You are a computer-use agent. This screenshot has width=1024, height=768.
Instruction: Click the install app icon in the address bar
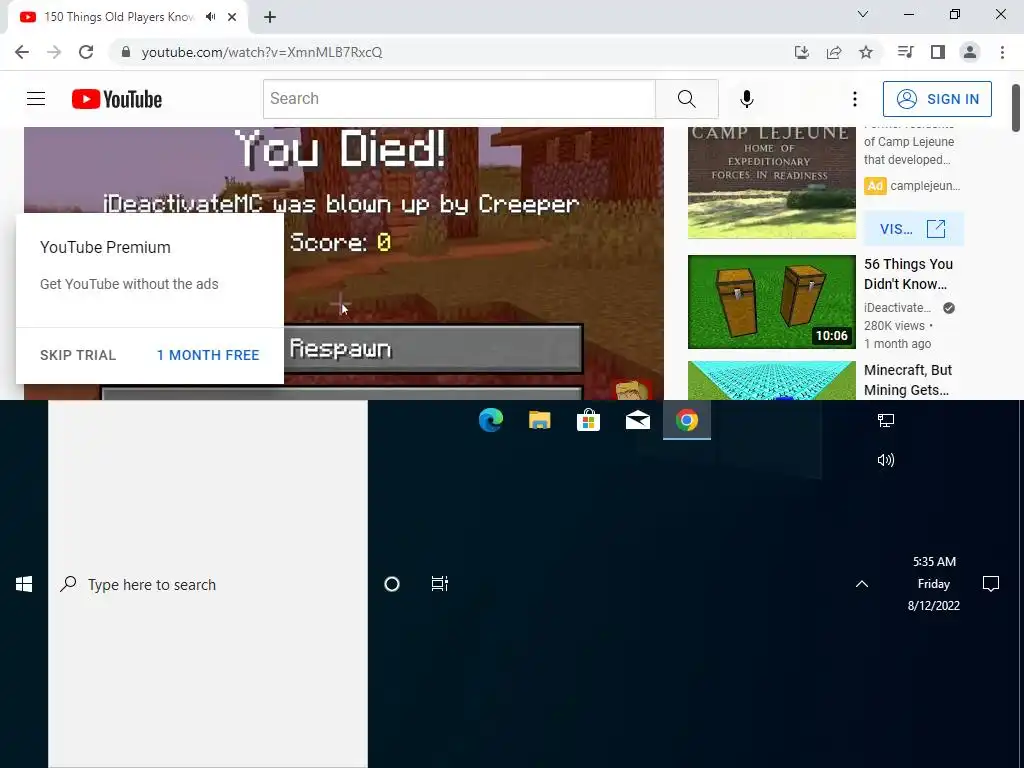click(x=801, y=52)
